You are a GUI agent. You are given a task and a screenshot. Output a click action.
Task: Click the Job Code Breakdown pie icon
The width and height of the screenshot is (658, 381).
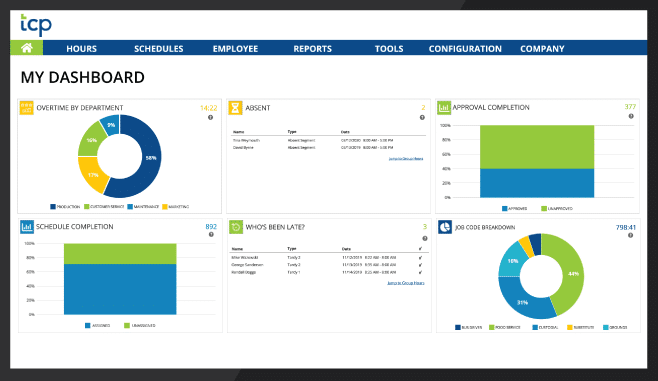click(x=445, y=227)
